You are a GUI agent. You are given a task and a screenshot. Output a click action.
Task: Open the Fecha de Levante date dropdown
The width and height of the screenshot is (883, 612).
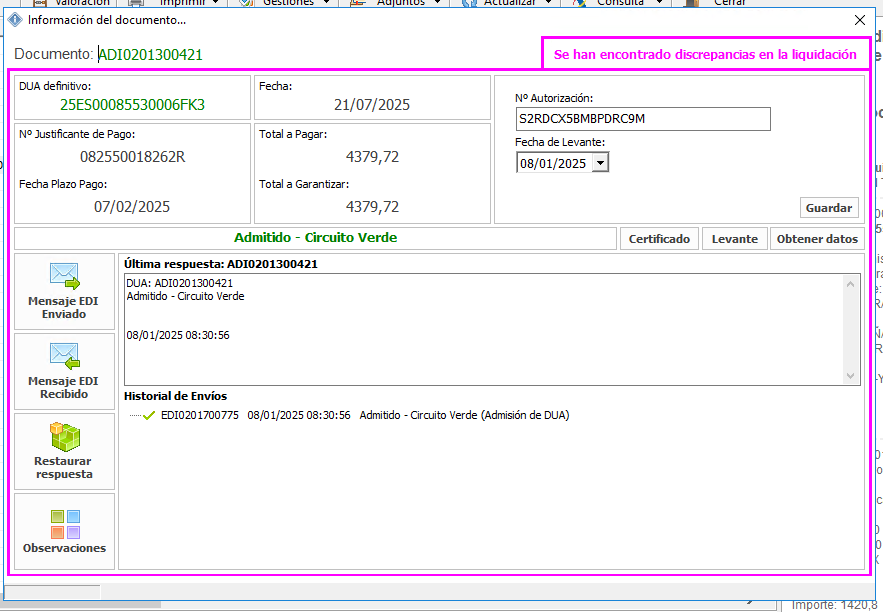(x=600, y=163)
